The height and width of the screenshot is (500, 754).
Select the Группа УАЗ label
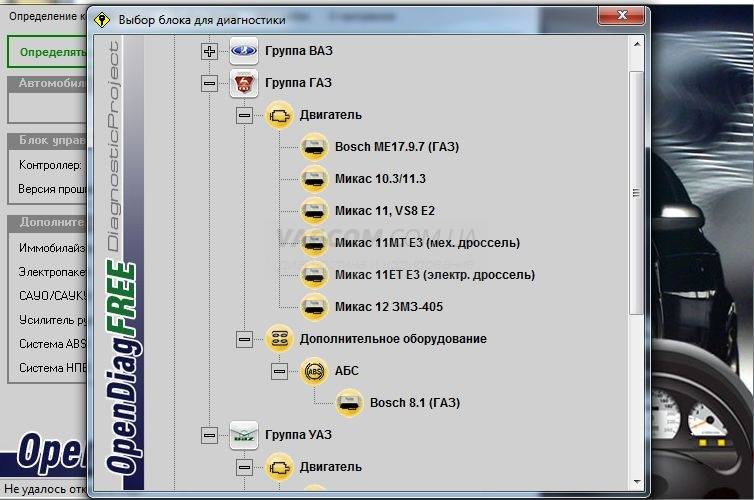tap(298, 435)
